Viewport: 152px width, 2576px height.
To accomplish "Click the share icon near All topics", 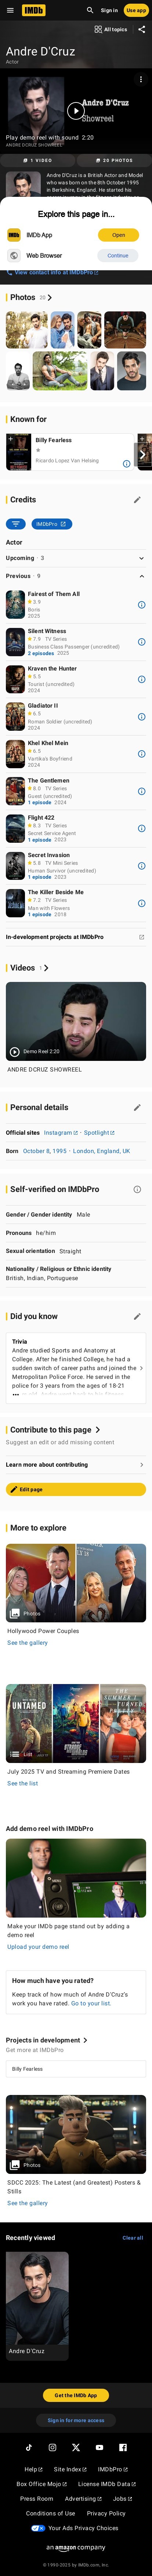I will [x=141, y=29].
